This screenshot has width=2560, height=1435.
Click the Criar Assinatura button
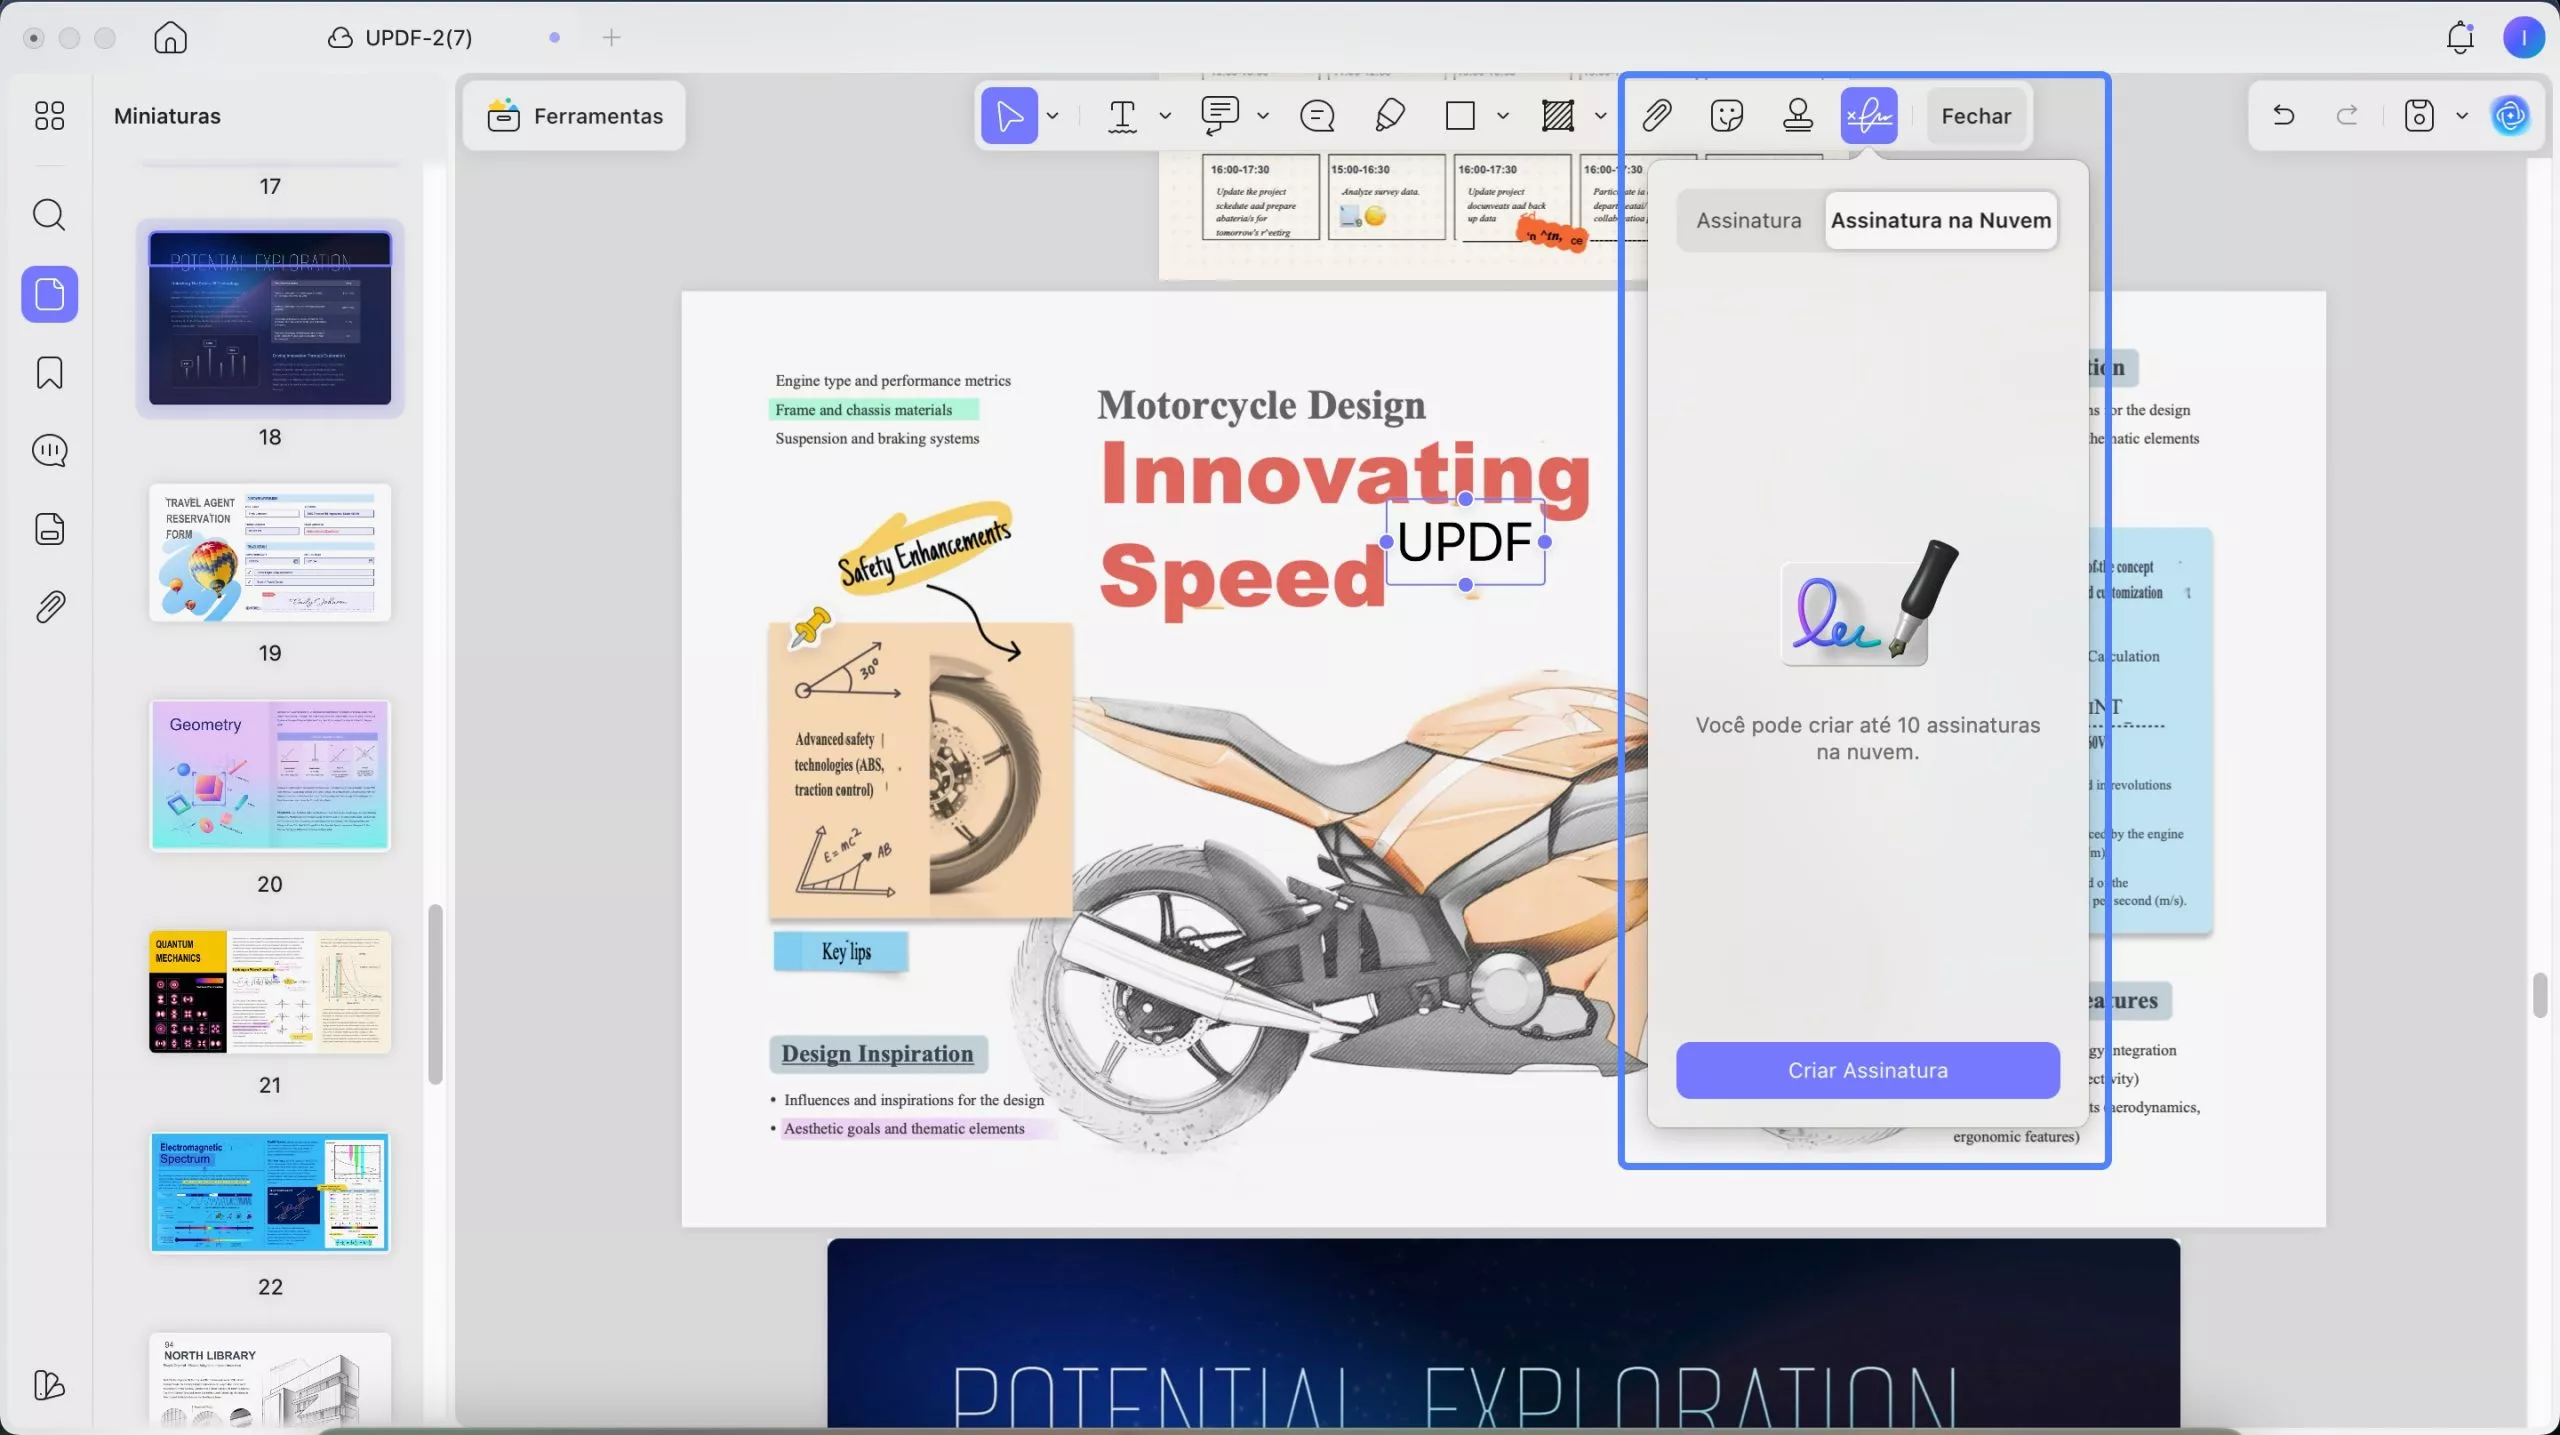[1868, 1070]
